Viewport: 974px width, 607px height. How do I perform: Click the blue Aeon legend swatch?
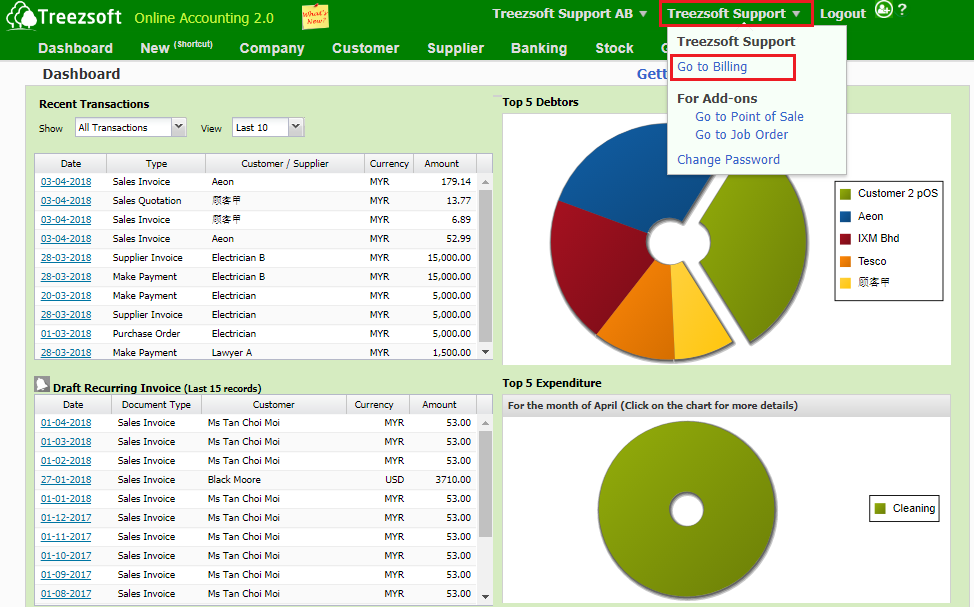(x=845, y=217)
